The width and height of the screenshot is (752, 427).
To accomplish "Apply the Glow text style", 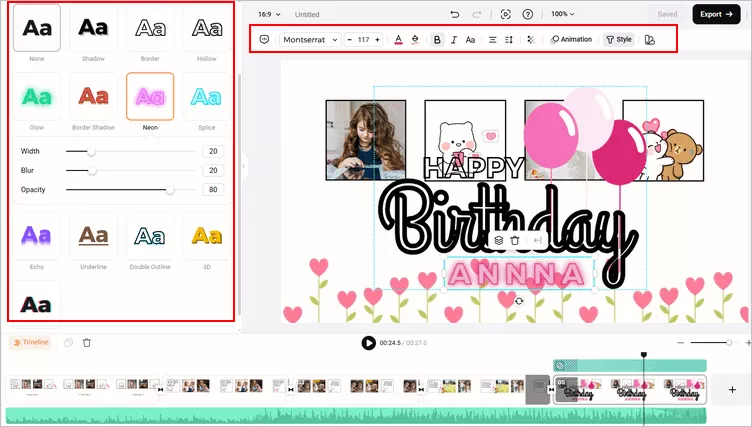I will 37,96.
